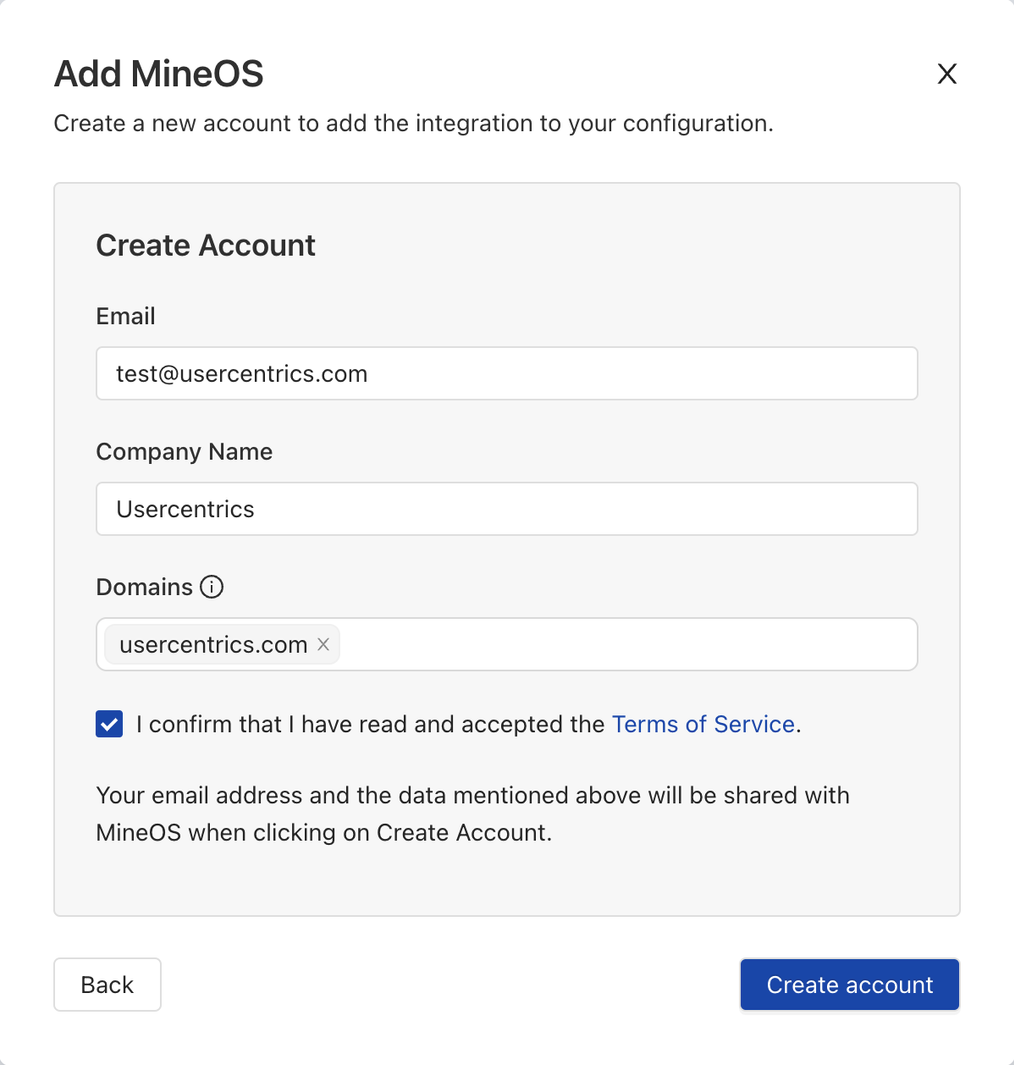
Task: Go back with the Back button
Action: 107,985
